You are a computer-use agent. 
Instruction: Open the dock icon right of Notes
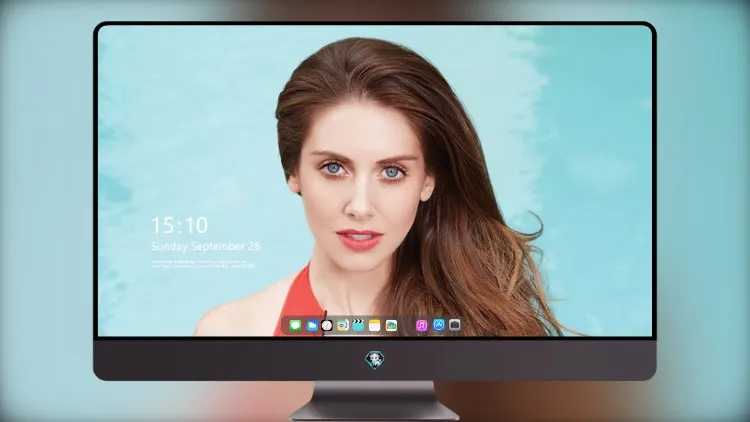(x=391, y=326)
